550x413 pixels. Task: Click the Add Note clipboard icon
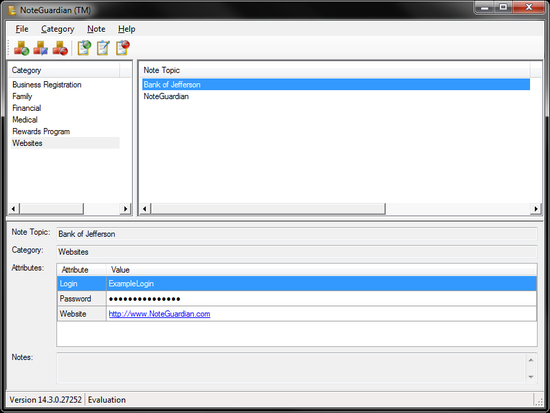point(84,48)
